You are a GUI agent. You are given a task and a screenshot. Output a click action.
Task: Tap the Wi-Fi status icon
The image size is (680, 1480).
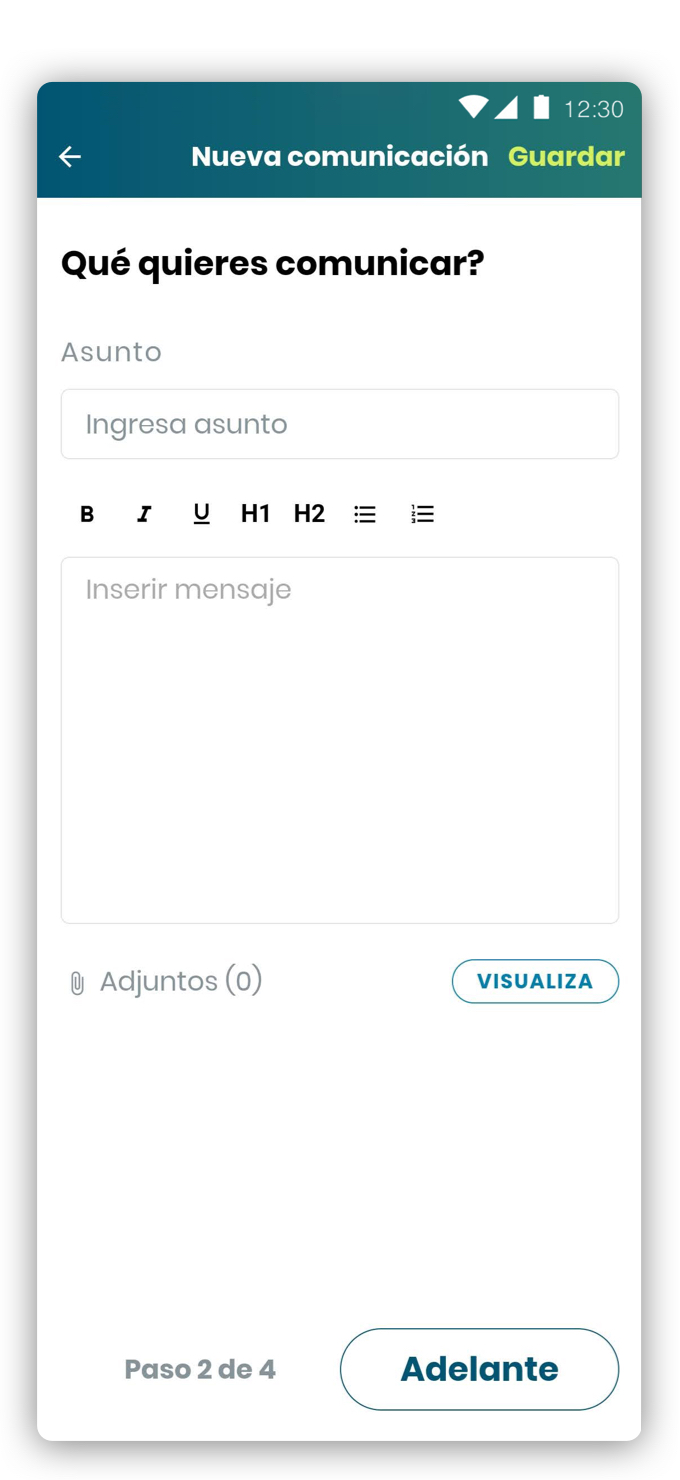click(472, 107)
